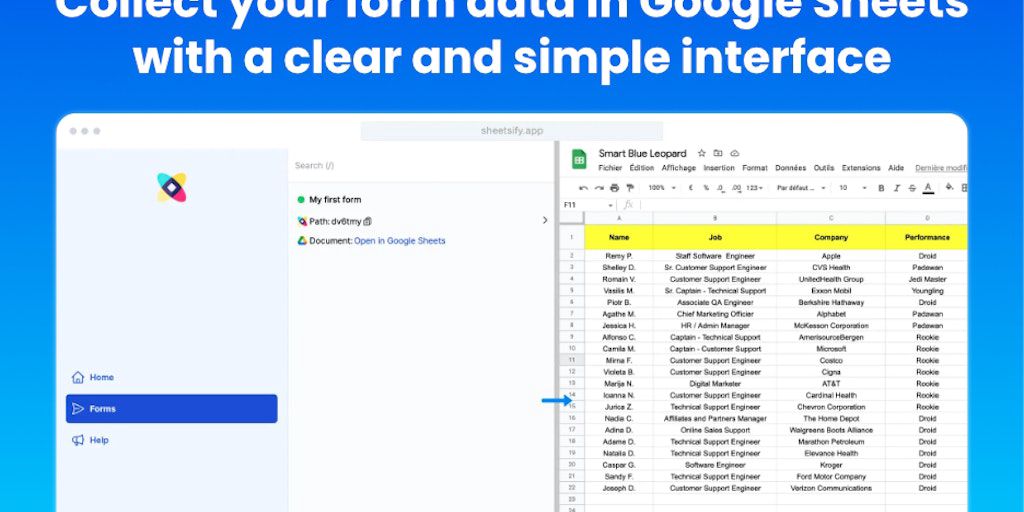Screen dimensions: 1024x512
Task: Open the Insertion menu
Action: 719,168
